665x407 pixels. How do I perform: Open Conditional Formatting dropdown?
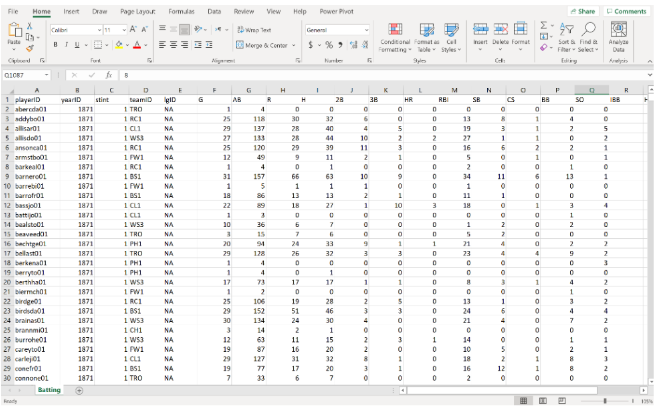tap(395, 37)
